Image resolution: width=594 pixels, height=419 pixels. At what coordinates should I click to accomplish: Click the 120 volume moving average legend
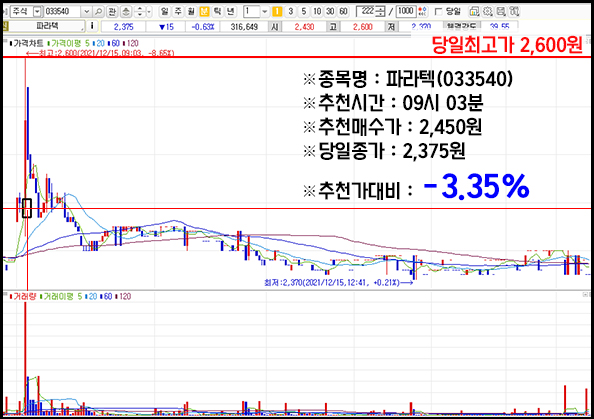(123, 296)
